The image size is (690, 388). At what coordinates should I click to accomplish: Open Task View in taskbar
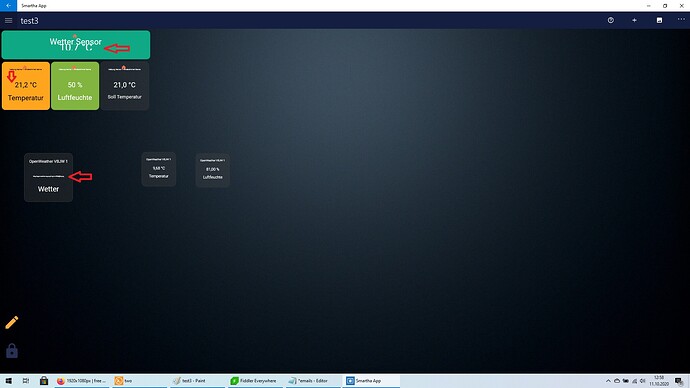pos(26,381)
